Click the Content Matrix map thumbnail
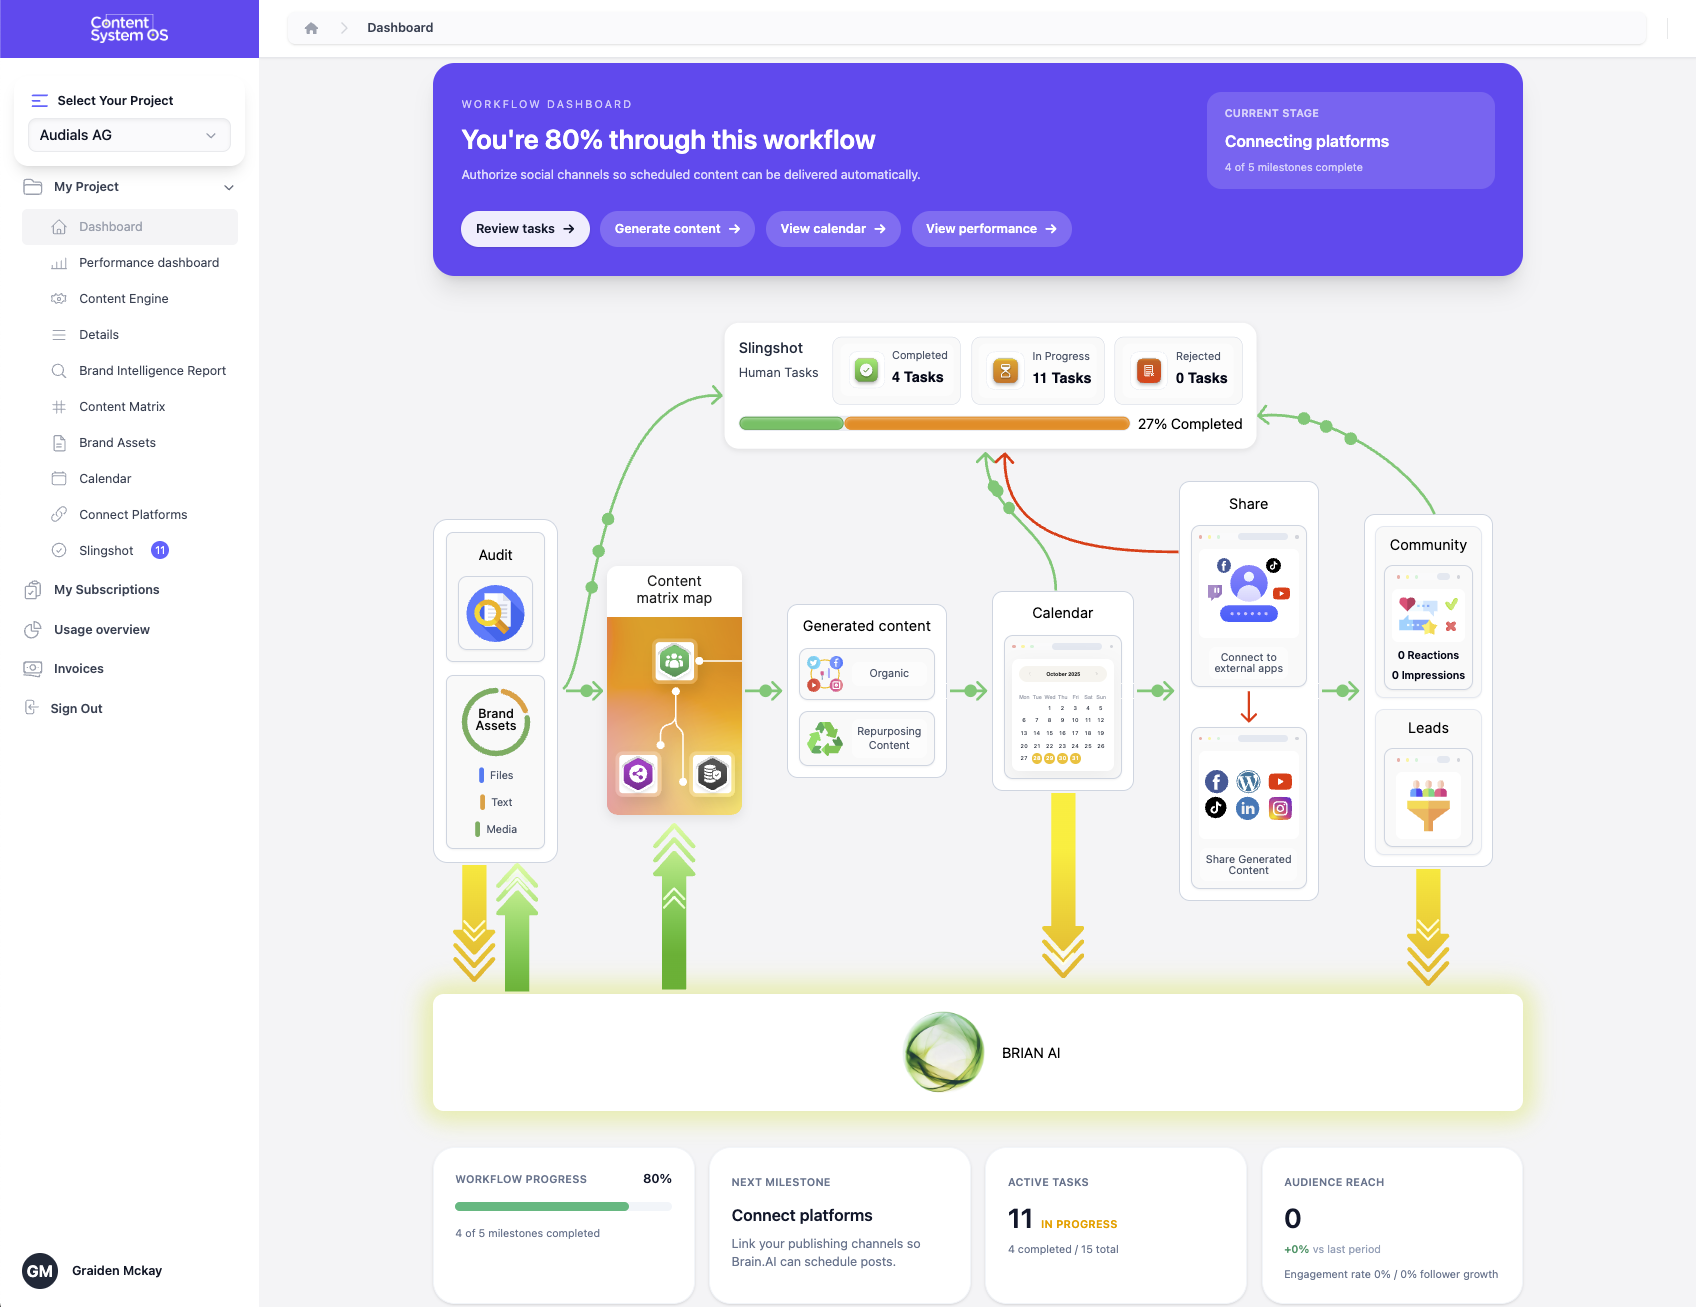The width and height of the screenshot is (1696, 1307). click(674, 715)
